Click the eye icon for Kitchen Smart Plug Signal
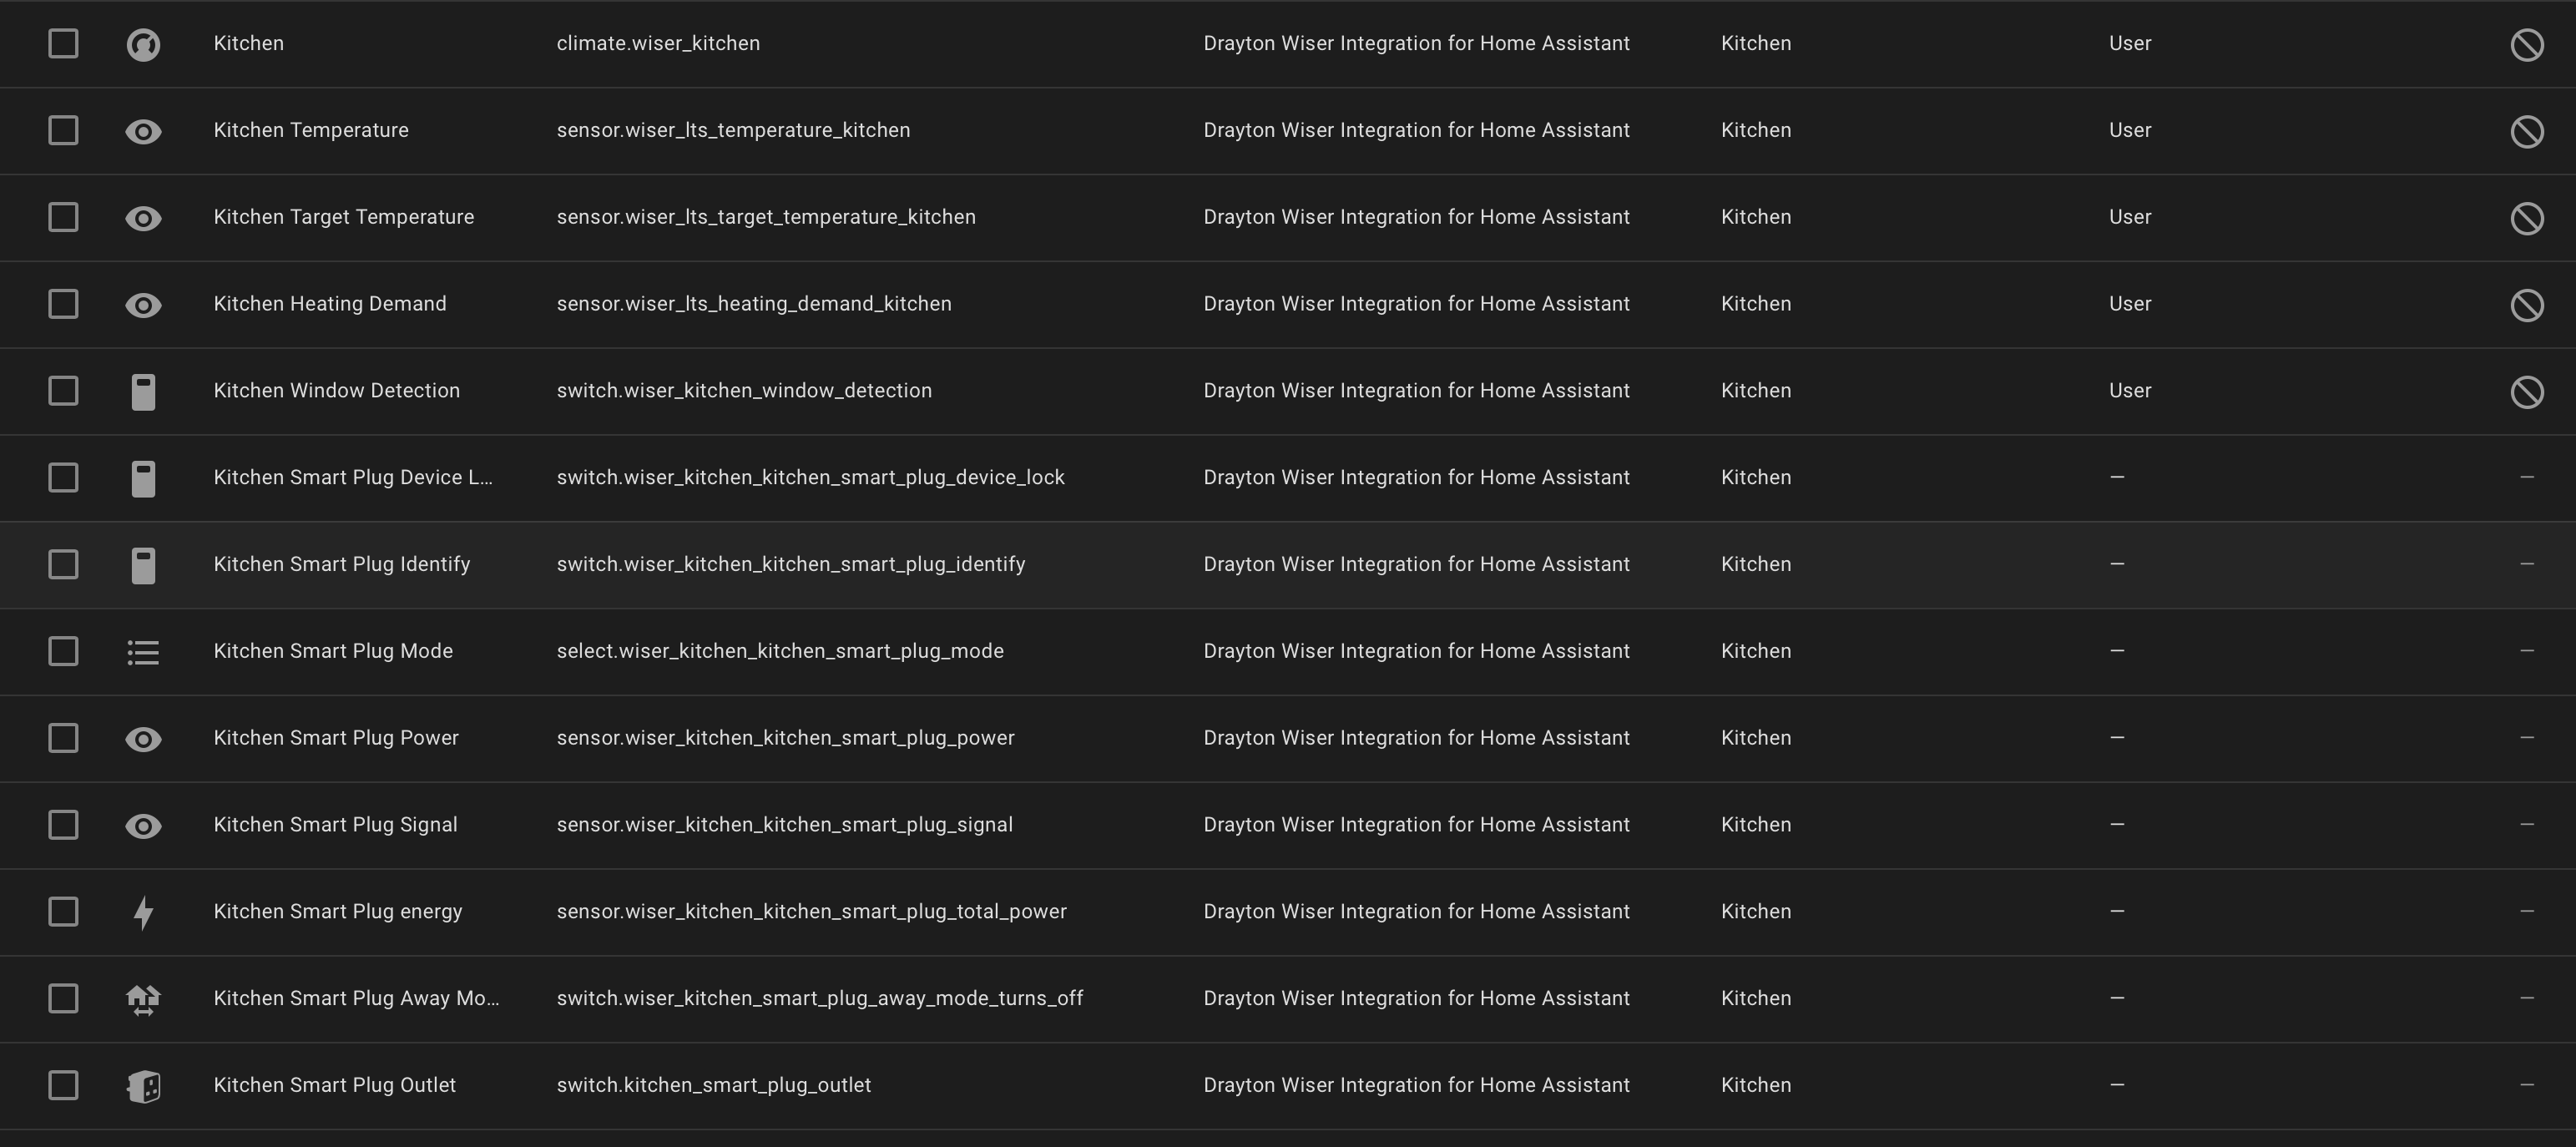Viewport: 2576px width, 1147px height. [143, 826]
